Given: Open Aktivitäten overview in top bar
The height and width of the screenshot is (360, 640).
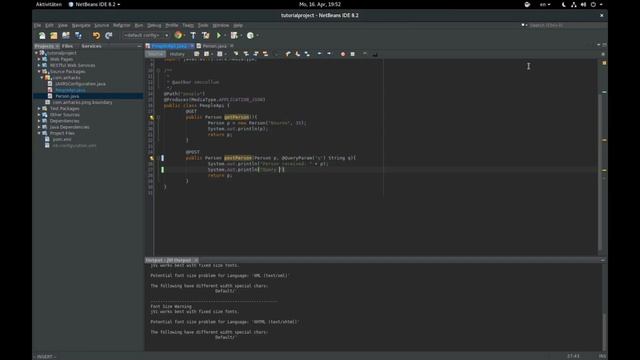Looking at the screenshot, I should (49, 4).
